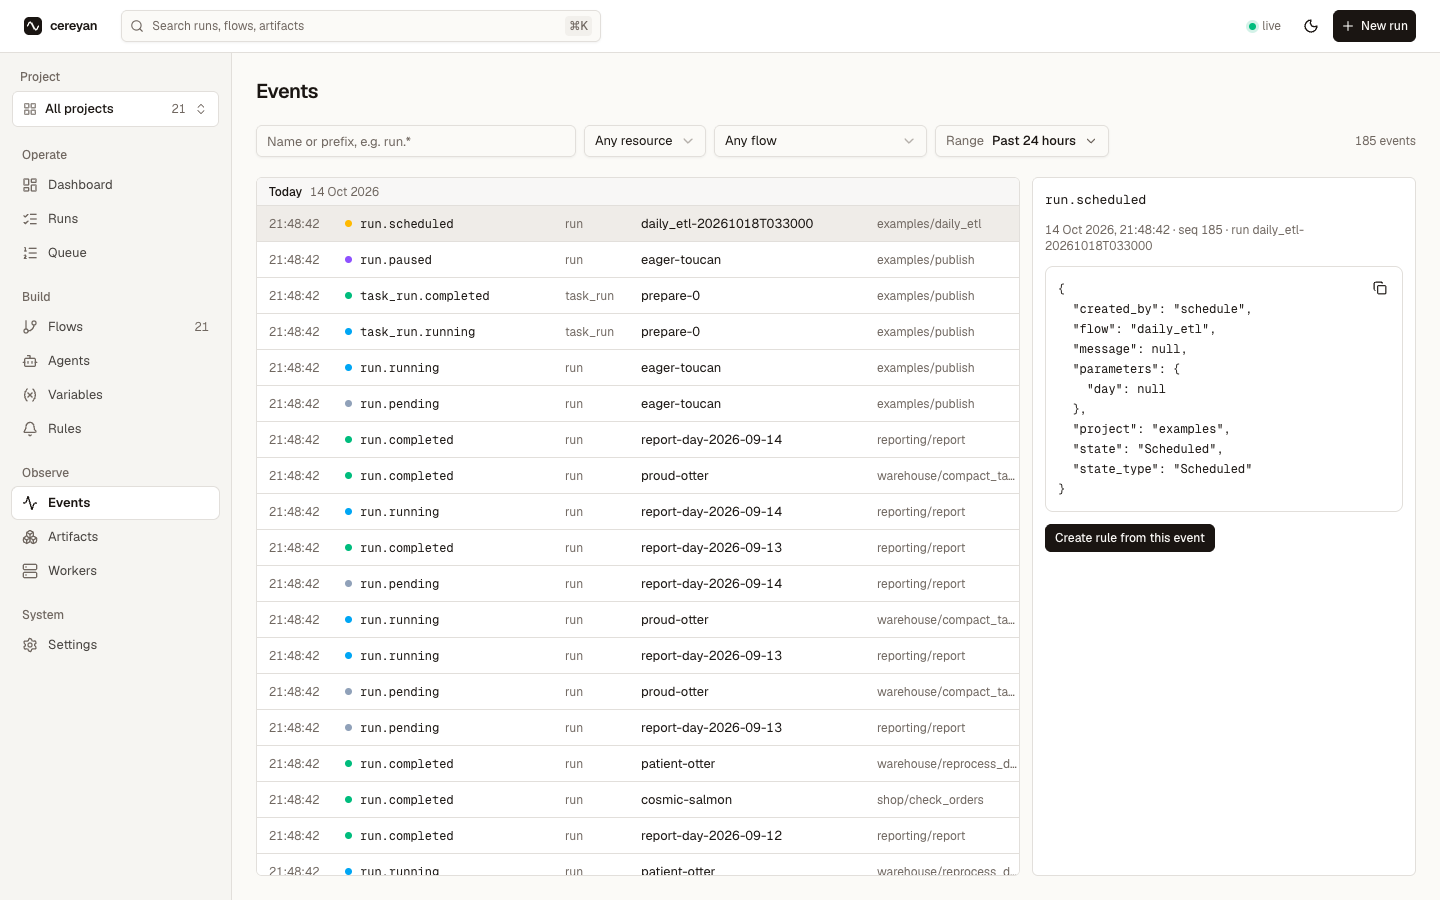Click the Runs list icon
Image resolution: width=1440 pixels, height=900 pixels.
click(30, 219)
